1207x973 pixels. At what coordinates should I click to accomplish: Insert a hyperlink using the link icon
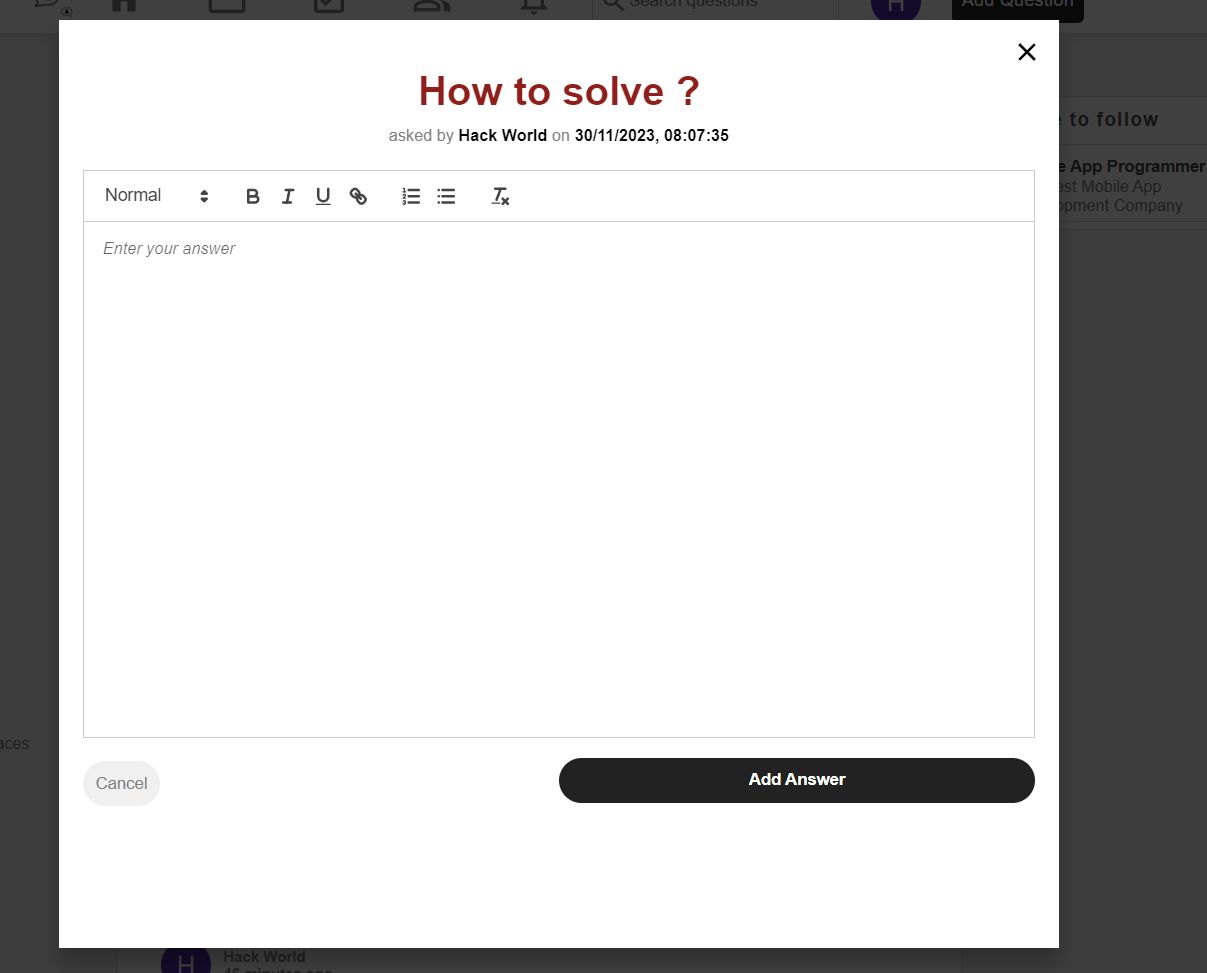pyautogui.click(x=358, y=196)
